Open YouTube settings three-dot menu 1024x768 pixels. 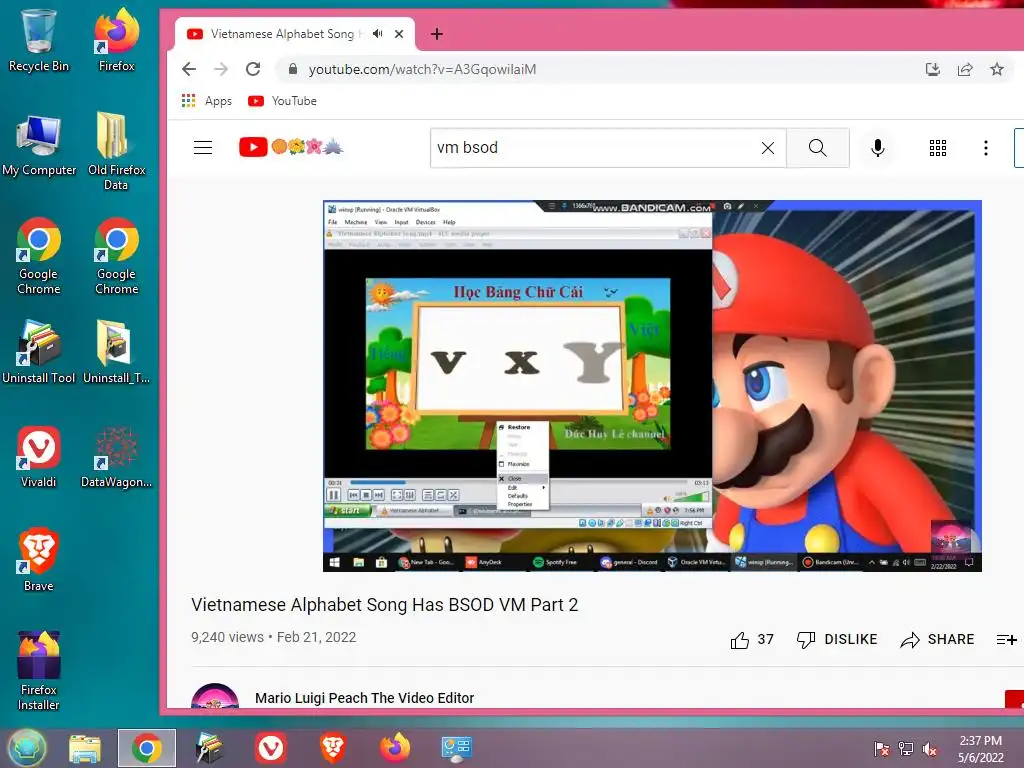click(x=985, y=148)
